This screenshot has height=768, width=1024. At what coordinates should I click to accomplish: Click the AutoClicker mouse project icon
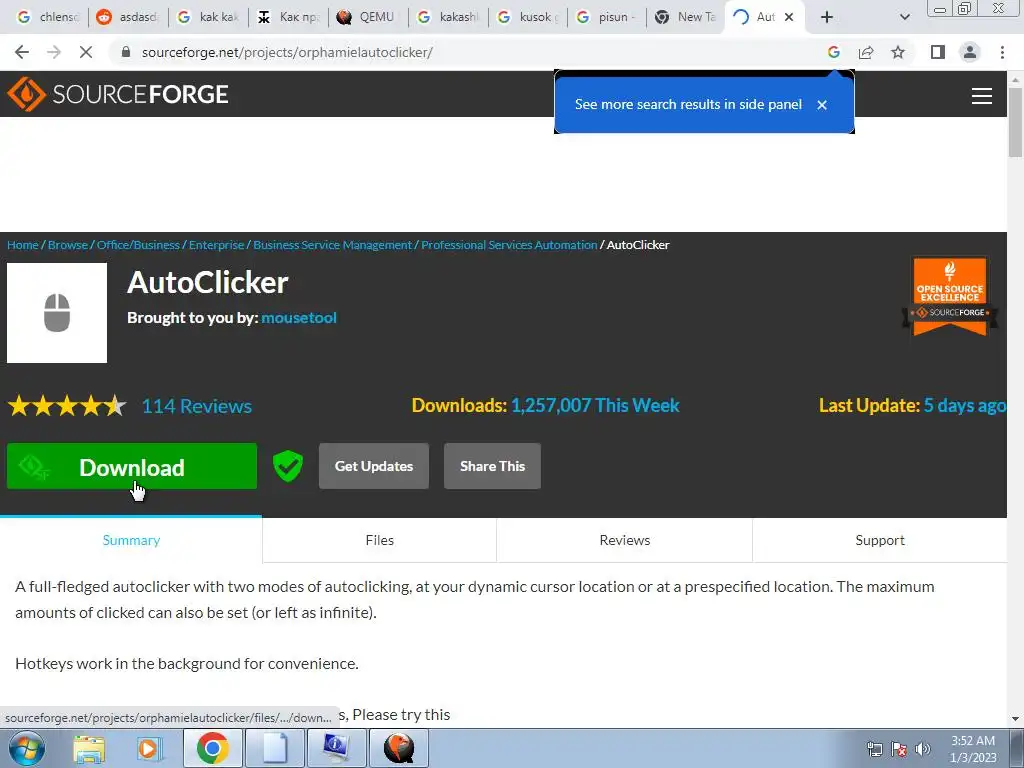(x=57, y=313)
